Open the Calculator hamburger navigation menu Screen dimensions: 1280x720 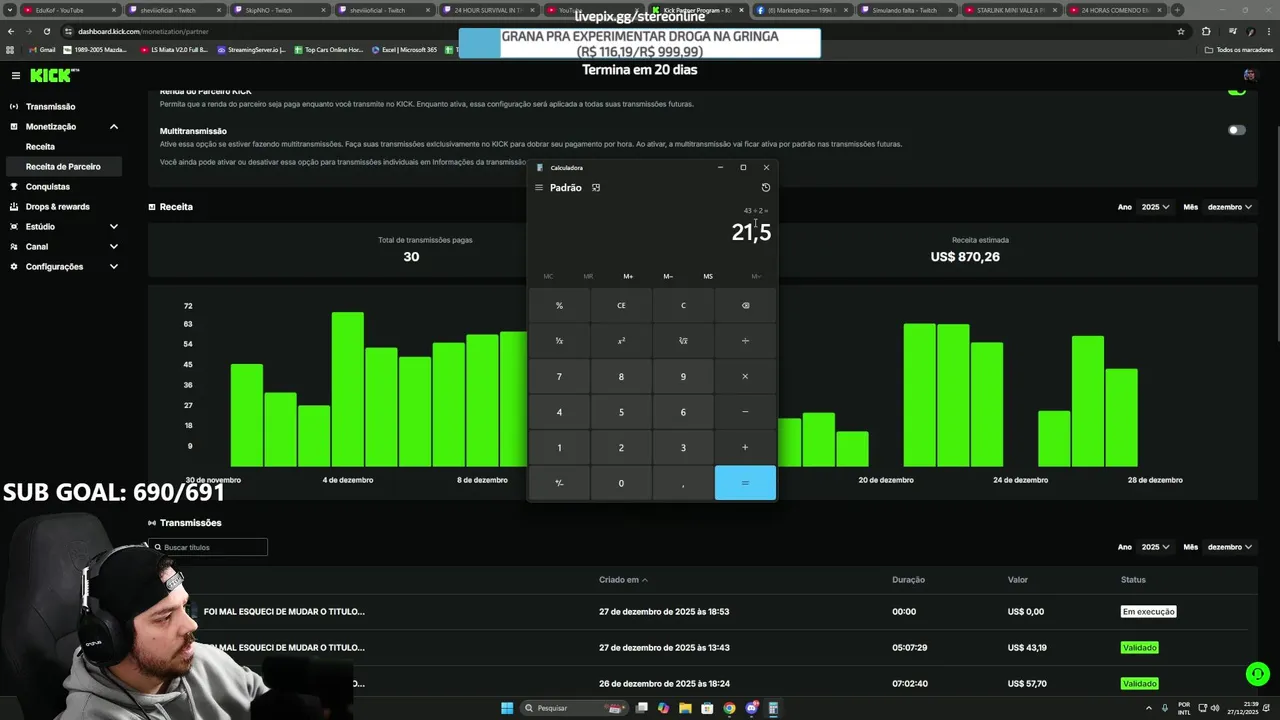[x=539, y=188]
